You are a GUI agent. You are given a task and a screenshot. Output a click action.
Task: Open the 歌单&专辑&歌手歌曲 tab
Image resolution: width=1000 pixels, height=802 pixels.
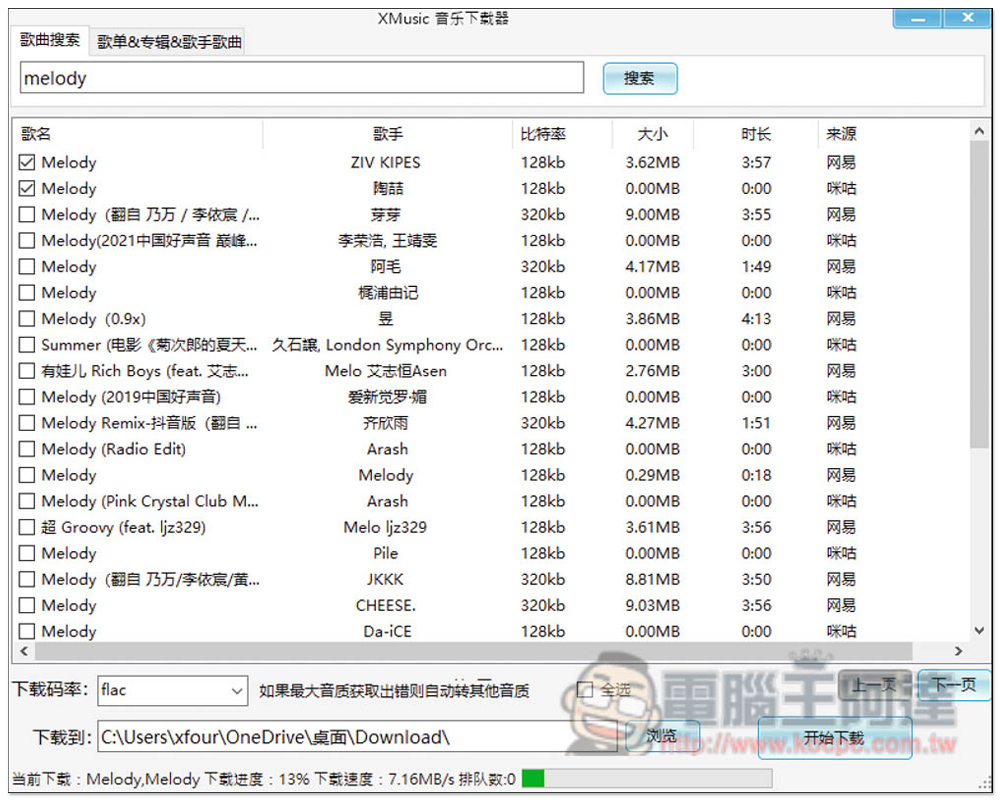[x=169, y=42]
